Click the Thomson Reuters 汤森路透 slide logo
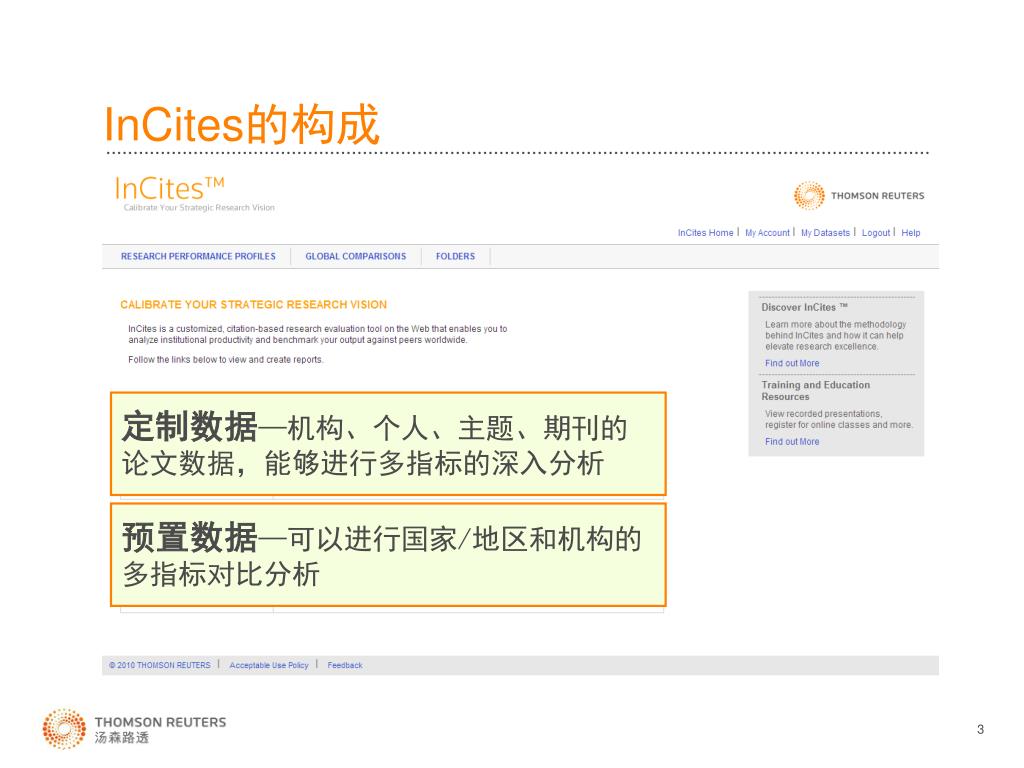 [x=134, y=729]
